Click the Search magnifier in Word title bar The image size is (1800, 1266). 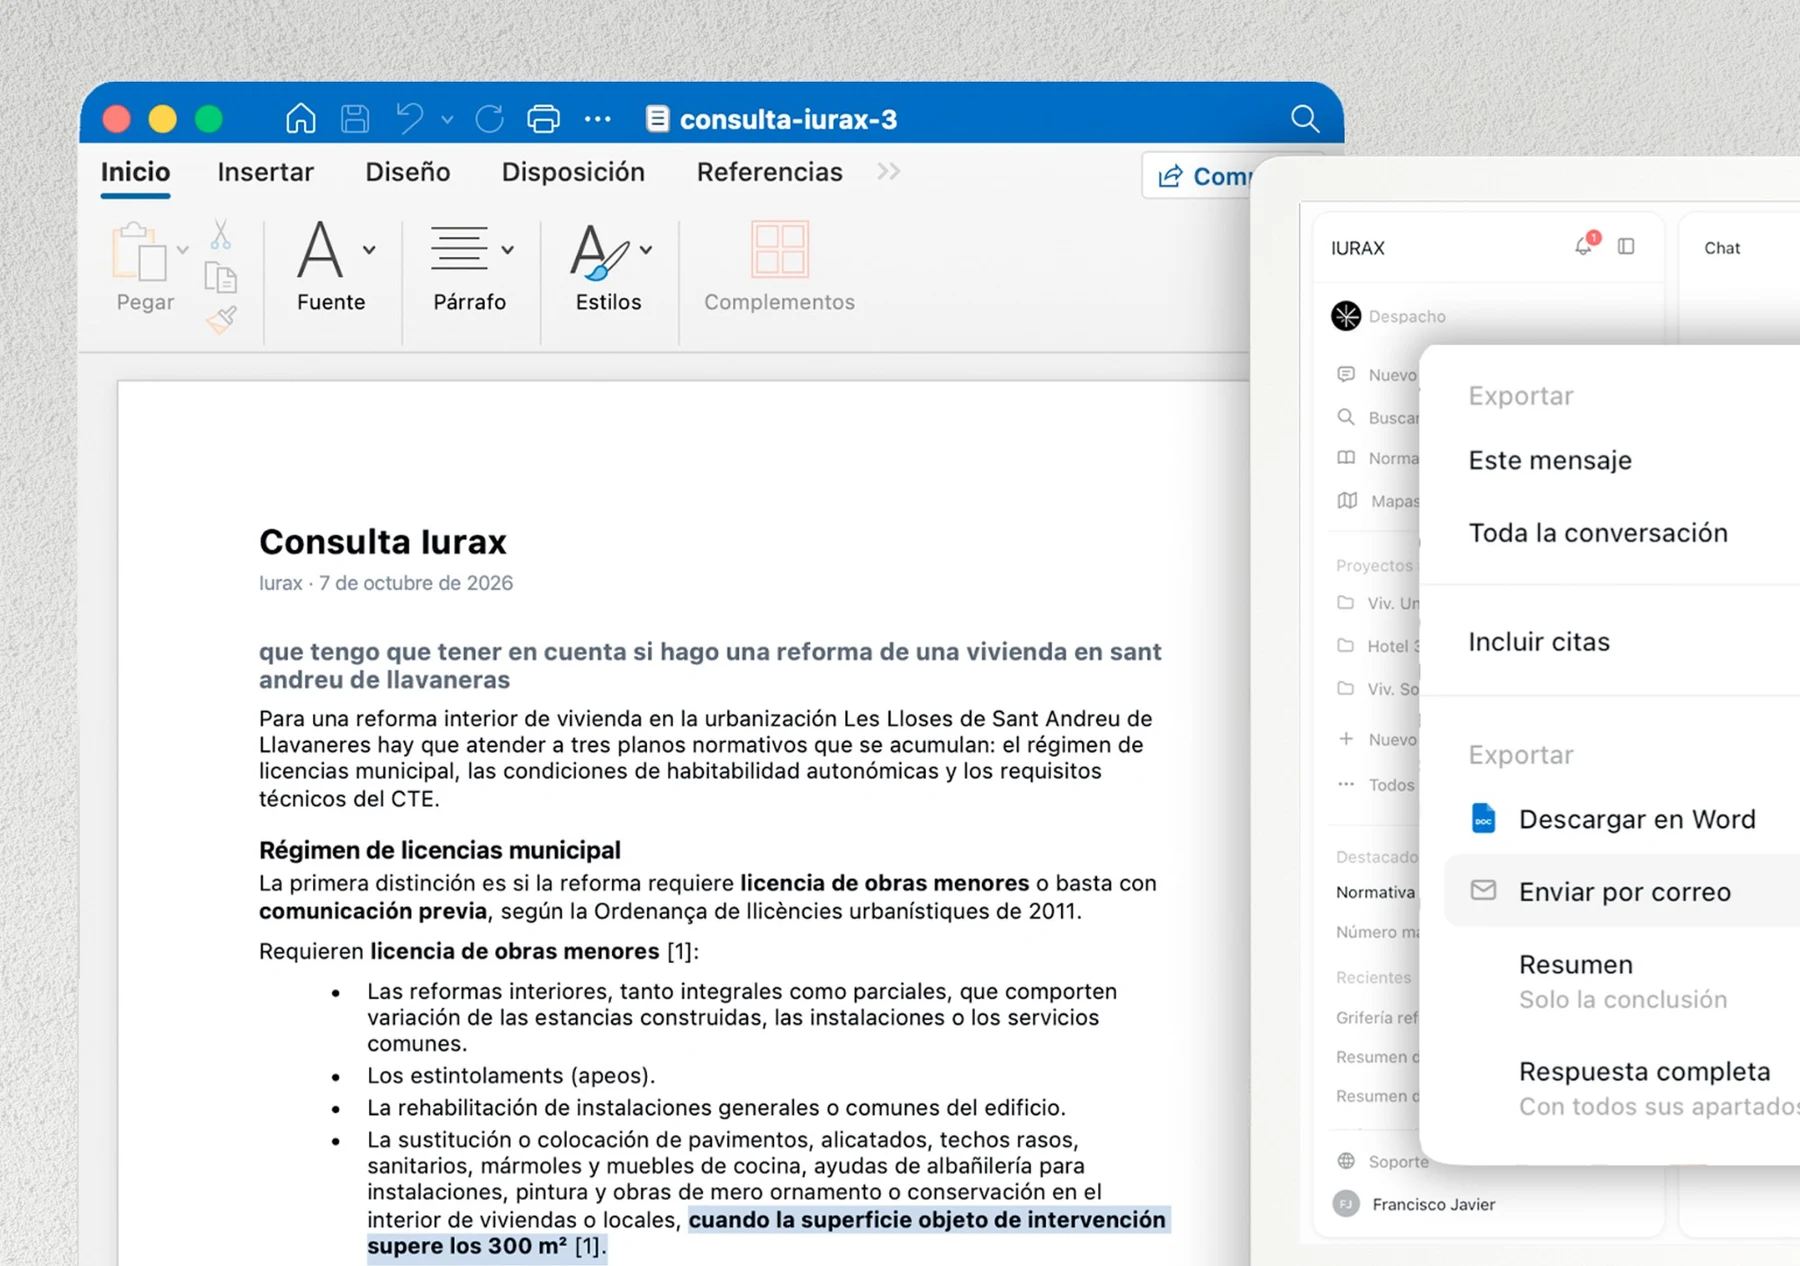click(1305, 119)
